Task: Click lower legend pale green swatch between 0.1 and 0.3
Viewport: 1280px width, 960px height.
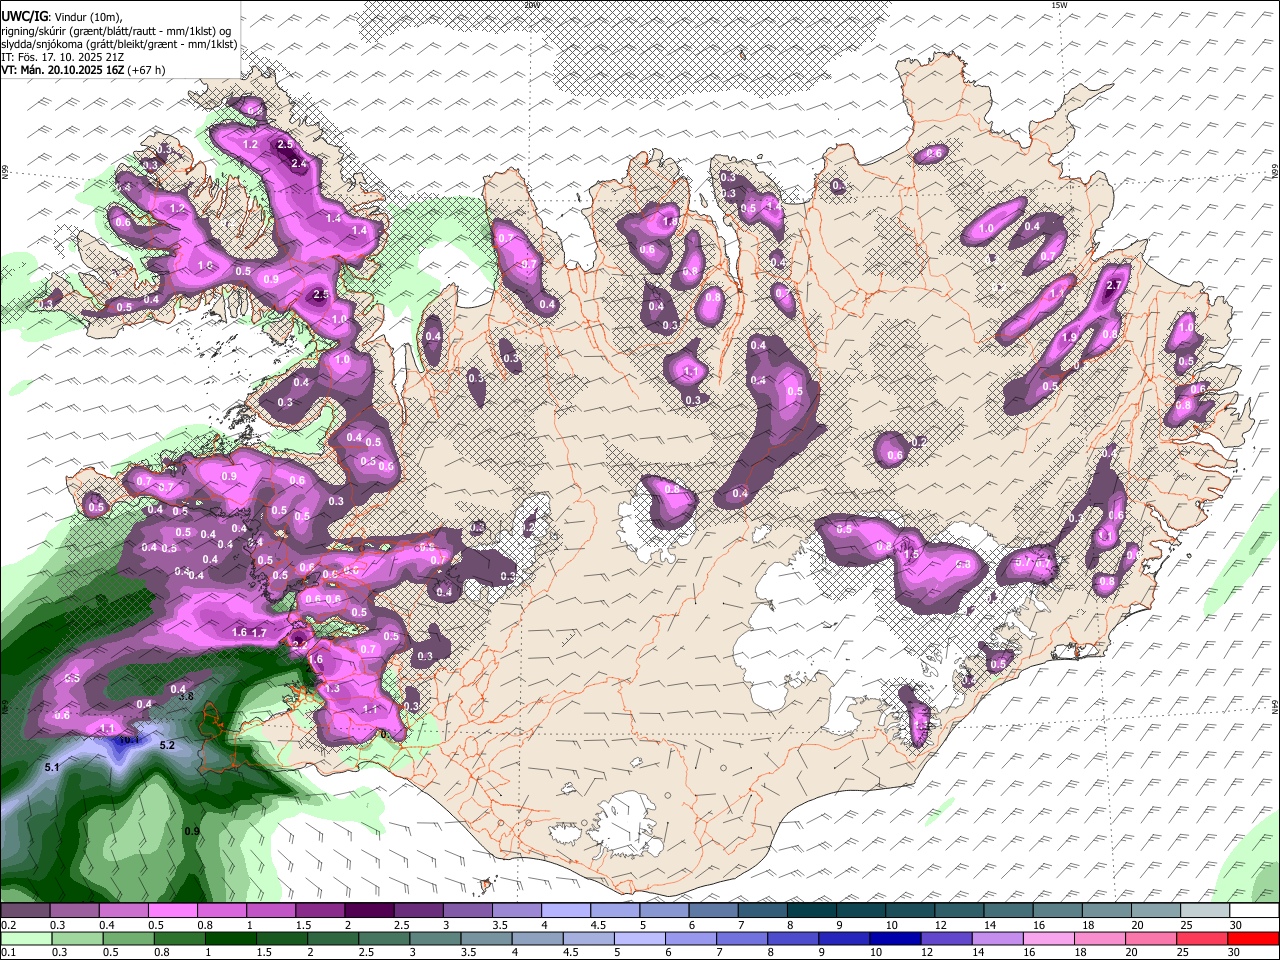Action: (24, 939)
